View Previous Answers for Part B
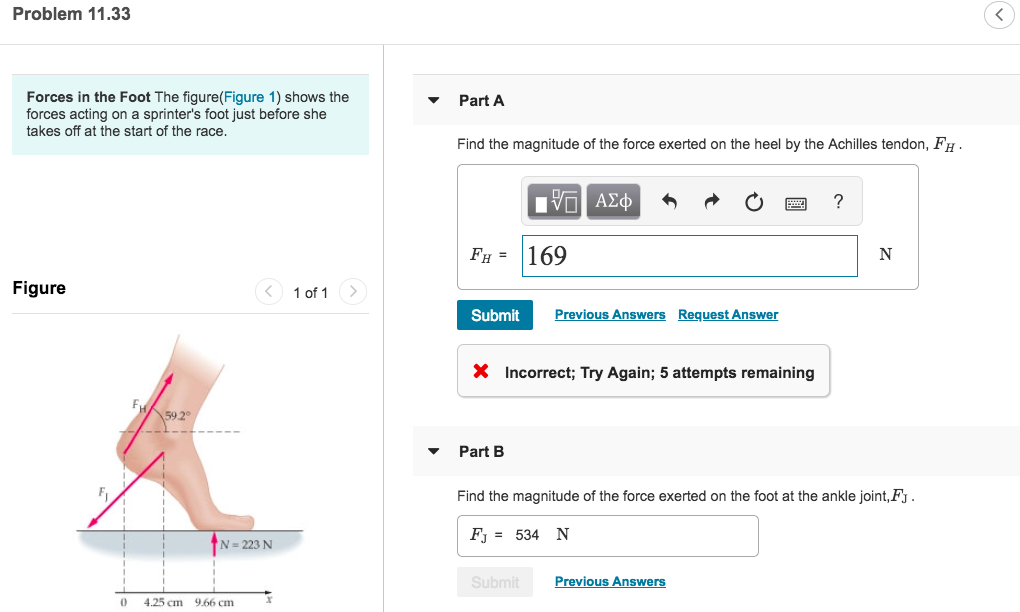This screenshot has width=1020, height=612. pos(609,581)
